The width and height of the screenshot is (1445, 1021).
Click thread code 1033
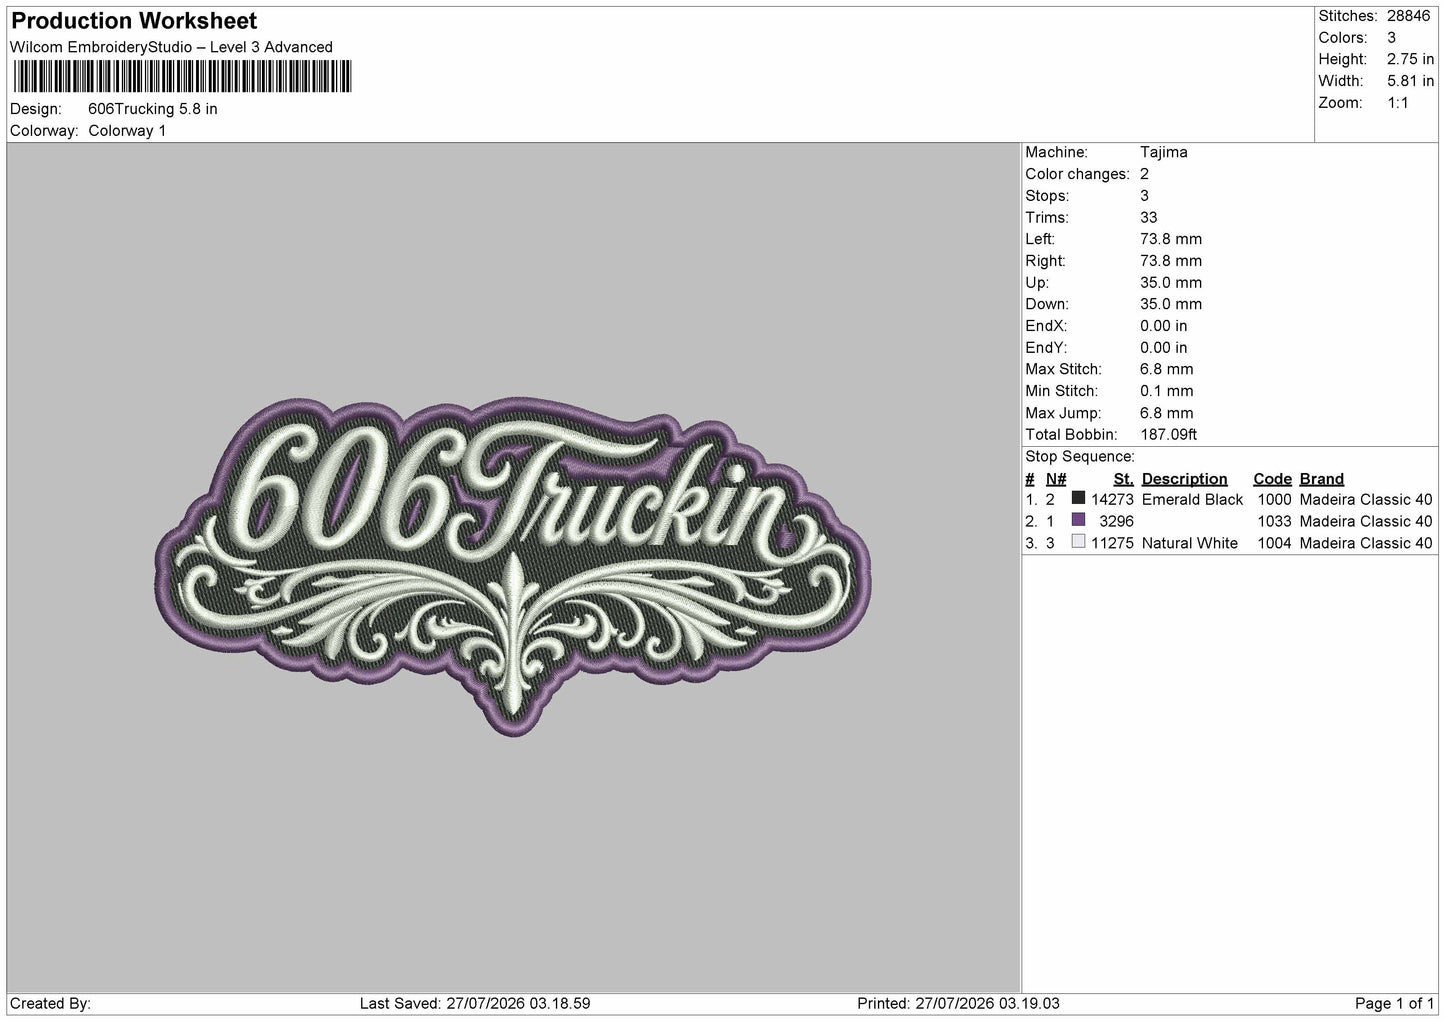tap(1274, 522)
